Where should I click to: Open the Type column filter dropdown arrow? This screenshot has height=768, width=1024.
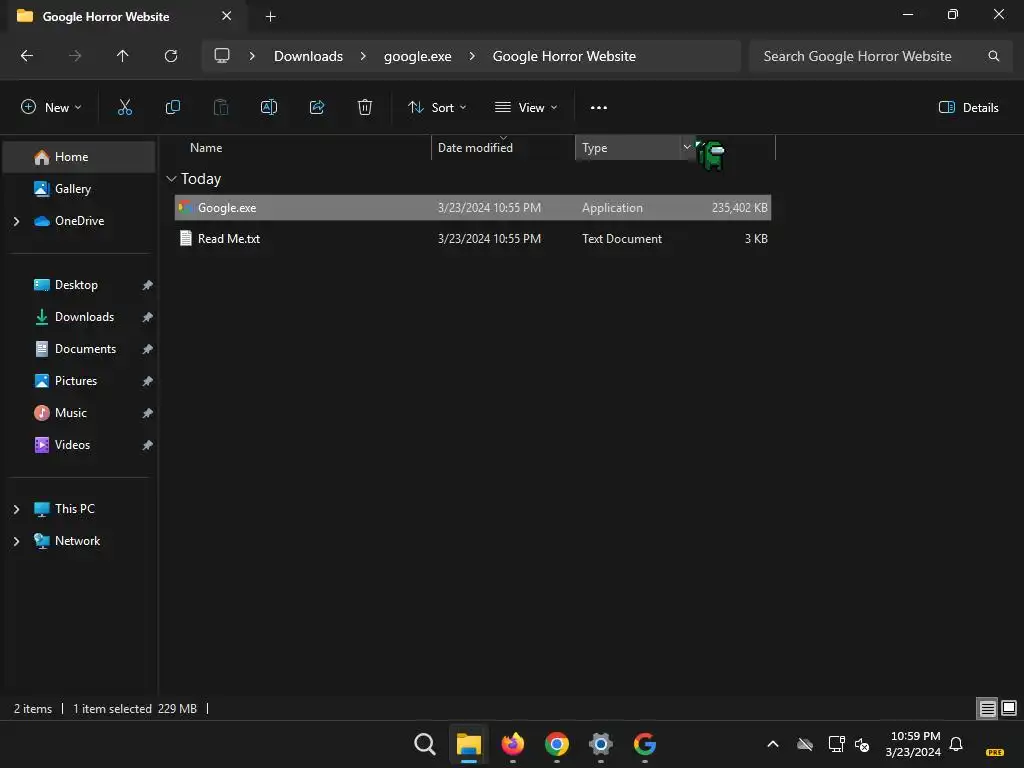tap(686, 148)
